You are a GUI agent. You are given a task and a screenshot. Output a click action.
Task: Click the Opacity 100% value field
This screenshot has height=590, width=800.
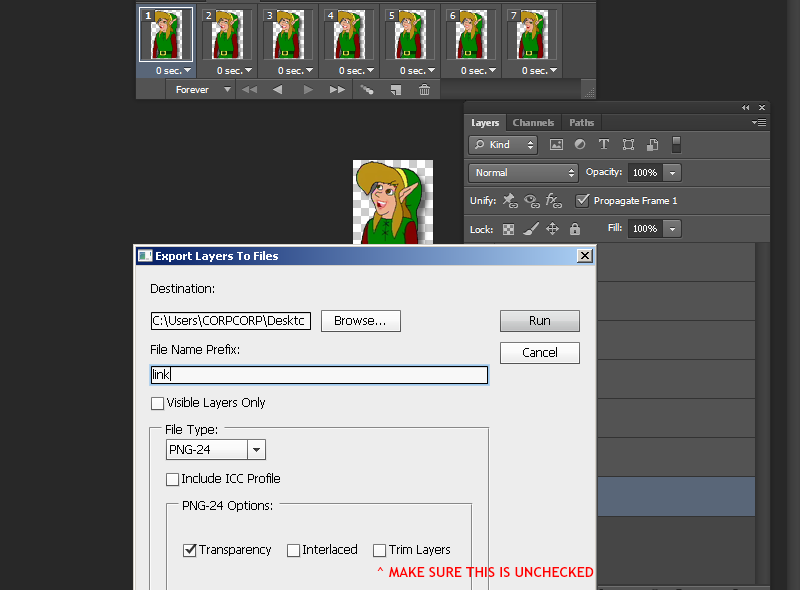(645, 173)
